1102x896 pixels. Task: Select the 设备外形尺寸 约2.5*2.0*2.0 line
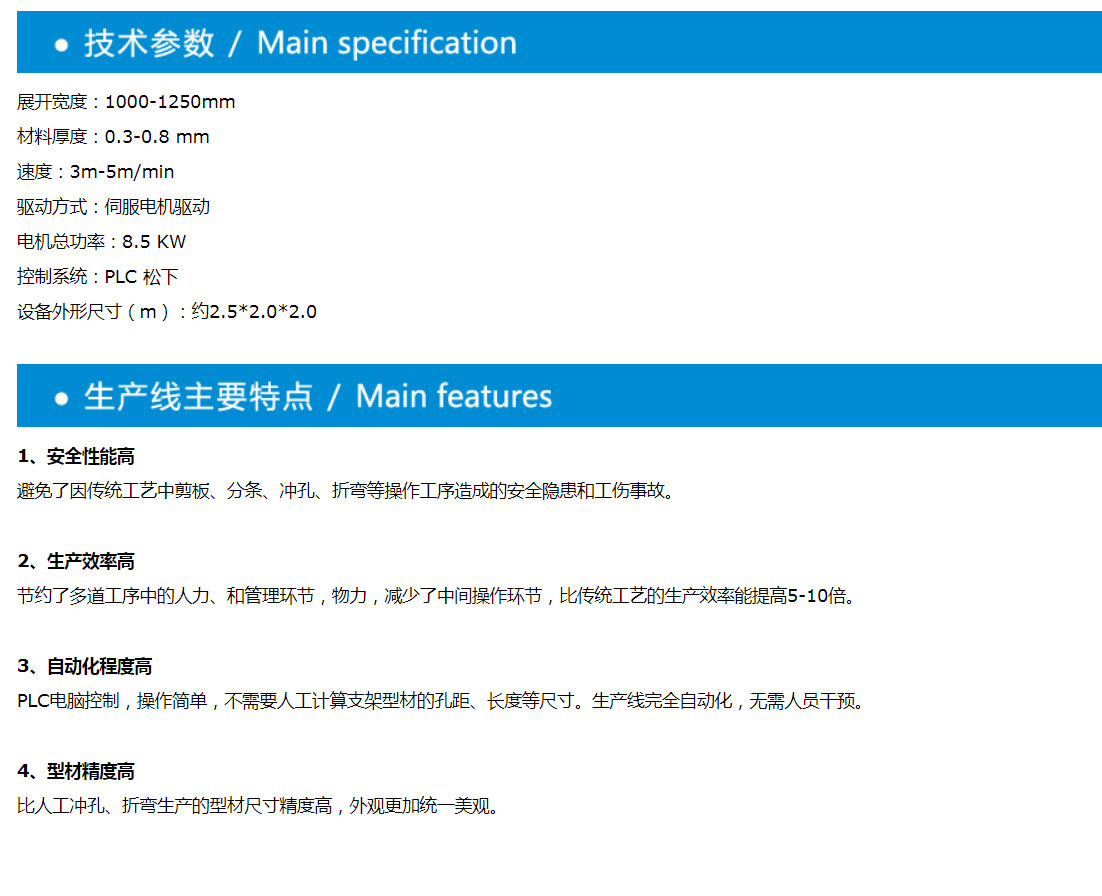tap(166, 312)
